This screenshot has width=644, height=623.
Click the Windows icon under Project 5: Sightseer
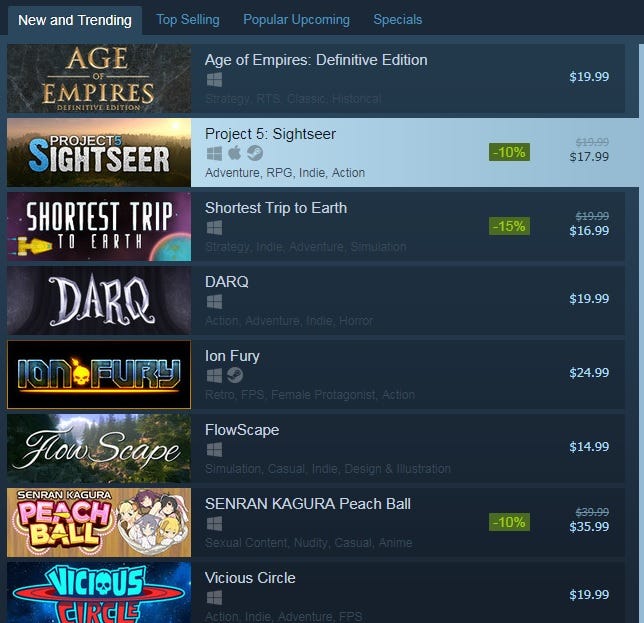pos(214,154)
